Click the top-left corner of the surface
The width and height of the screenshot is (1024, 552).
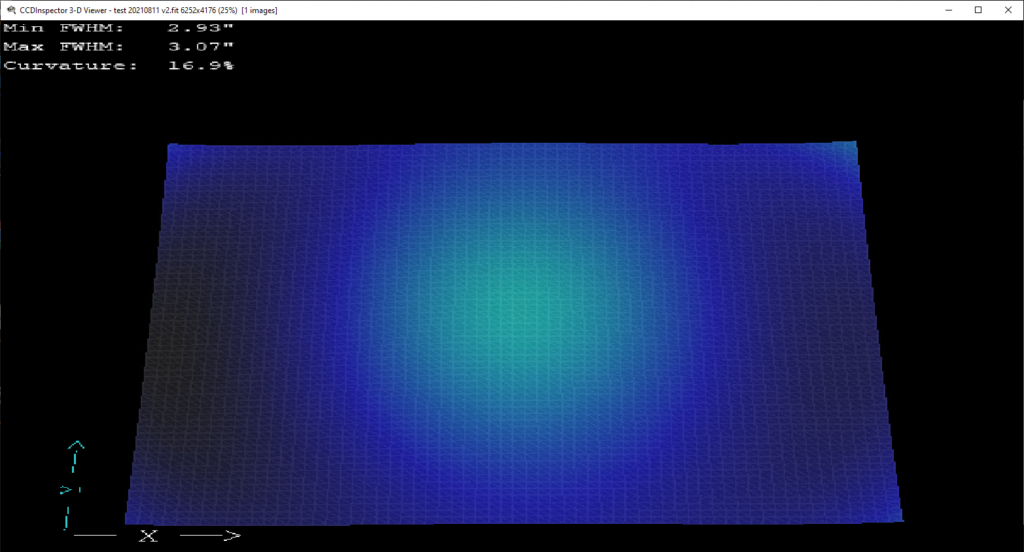click(171, 148)
